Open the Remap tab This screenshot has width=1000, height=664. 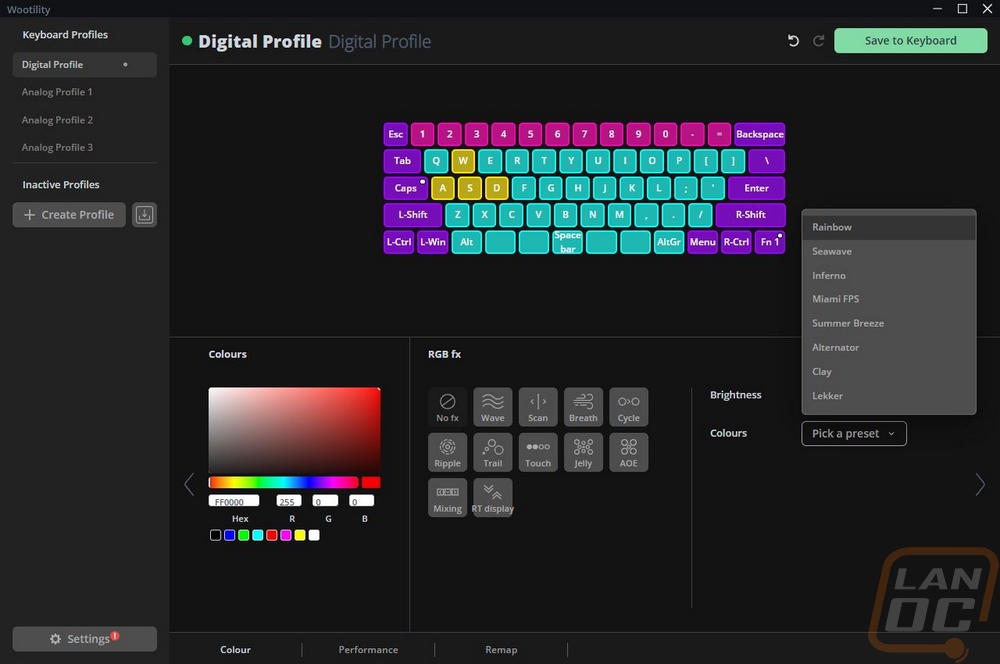tap(501, 649)
